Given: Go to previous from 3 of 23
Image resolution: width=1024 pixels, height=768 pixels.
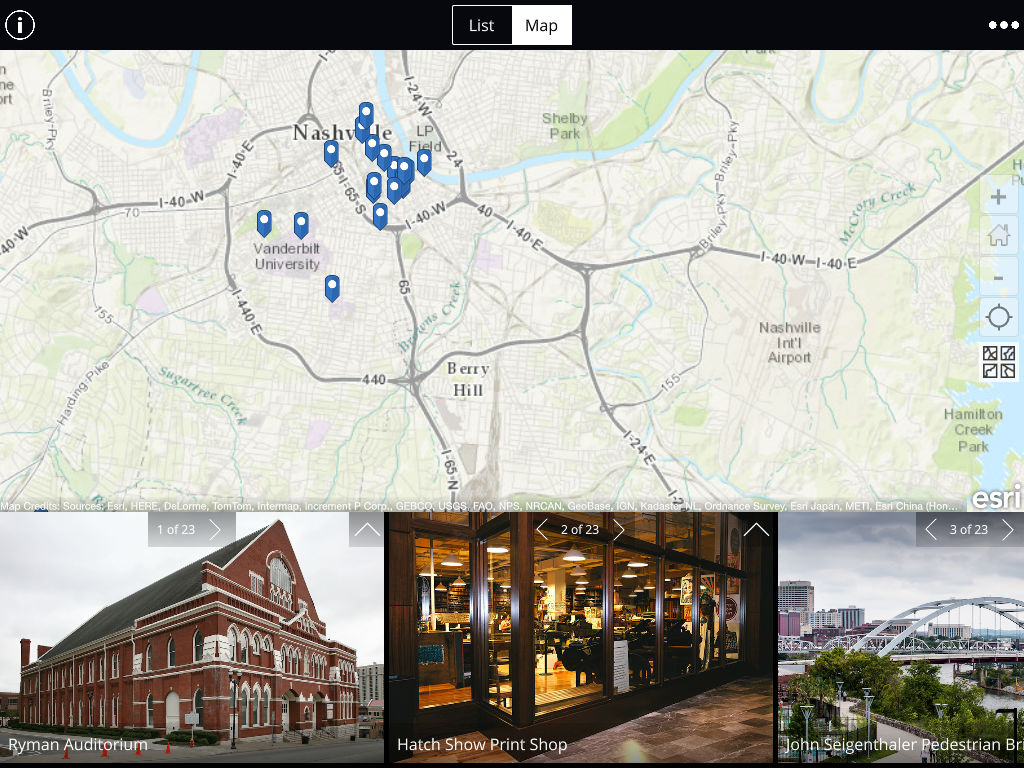Looking at the screenshot, I should coord(931,530).
